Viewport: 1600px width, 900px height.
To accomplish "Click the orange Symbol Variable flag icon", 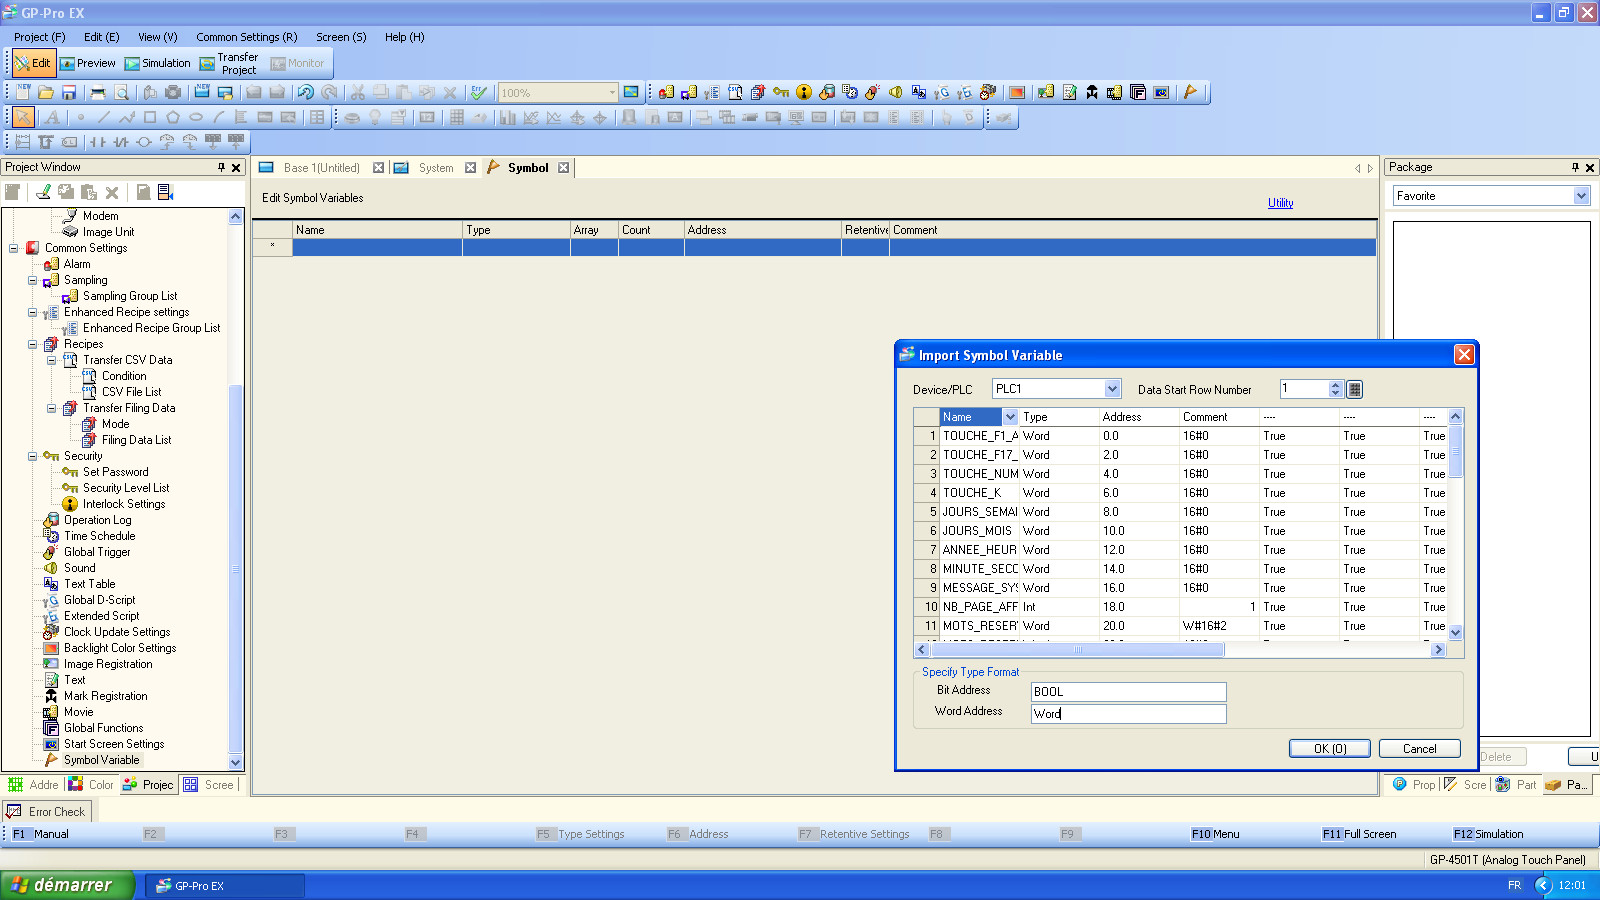I will [1190, 93].
